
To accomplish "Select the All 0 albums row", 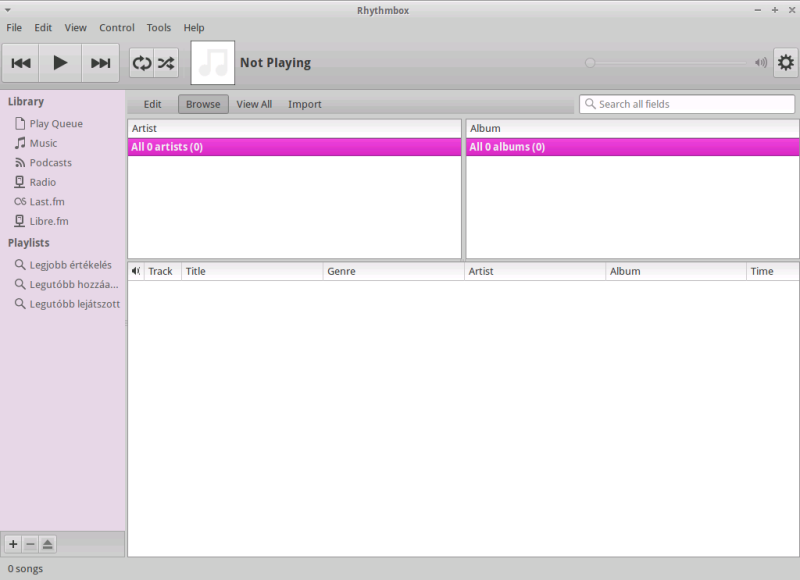I will (632, 147).
